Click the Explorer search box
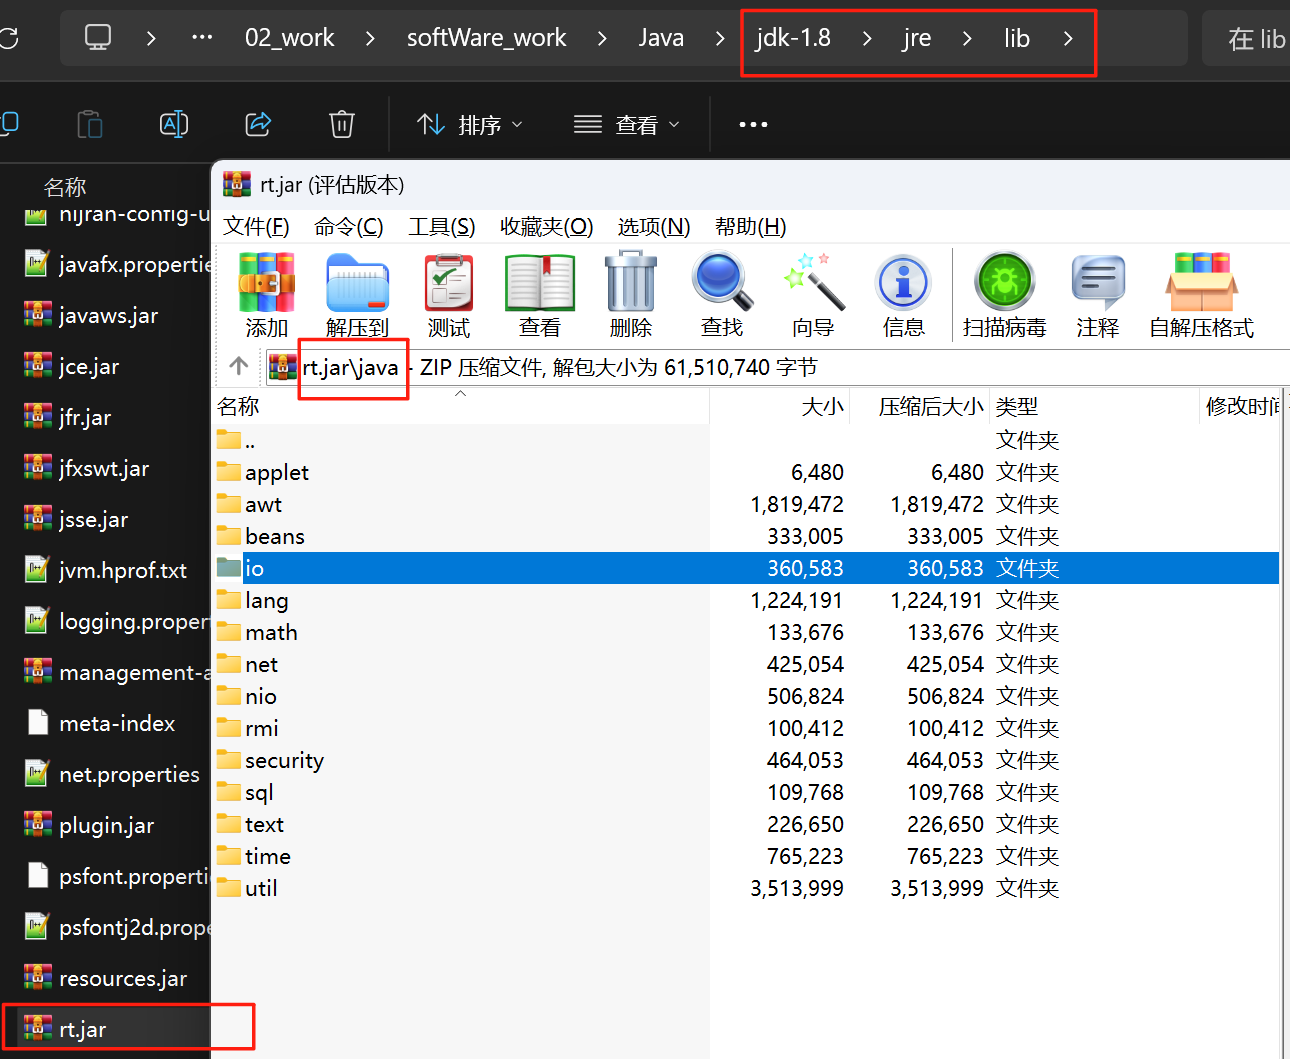 [x=1246, y=38]
